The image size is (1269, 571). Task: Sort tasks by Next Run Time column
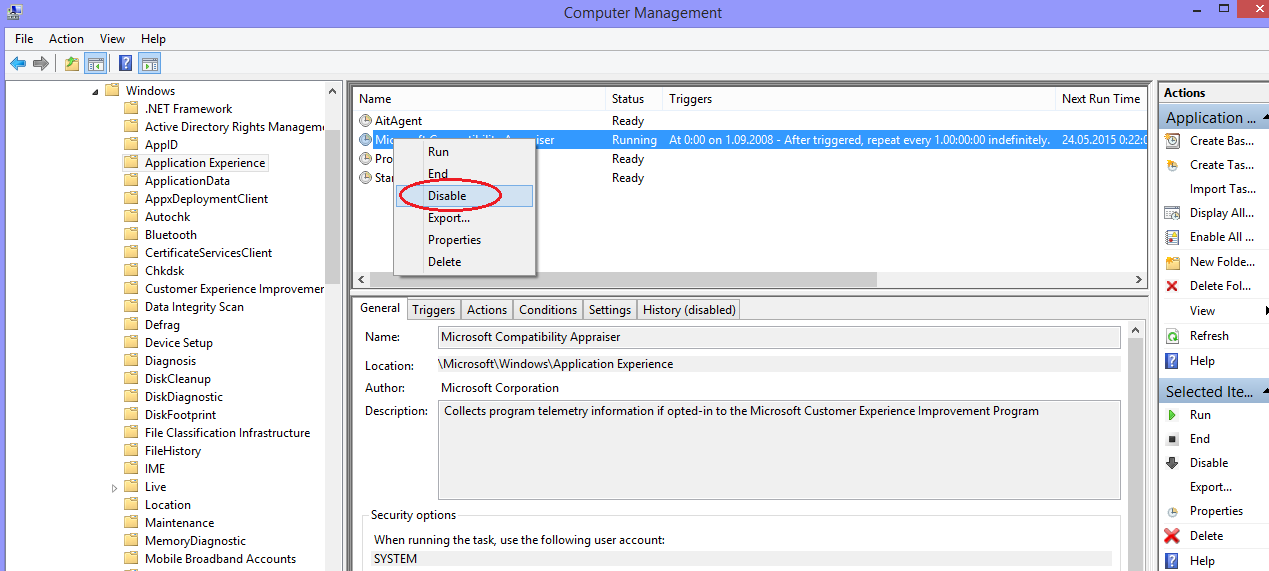pos(1100,99)
